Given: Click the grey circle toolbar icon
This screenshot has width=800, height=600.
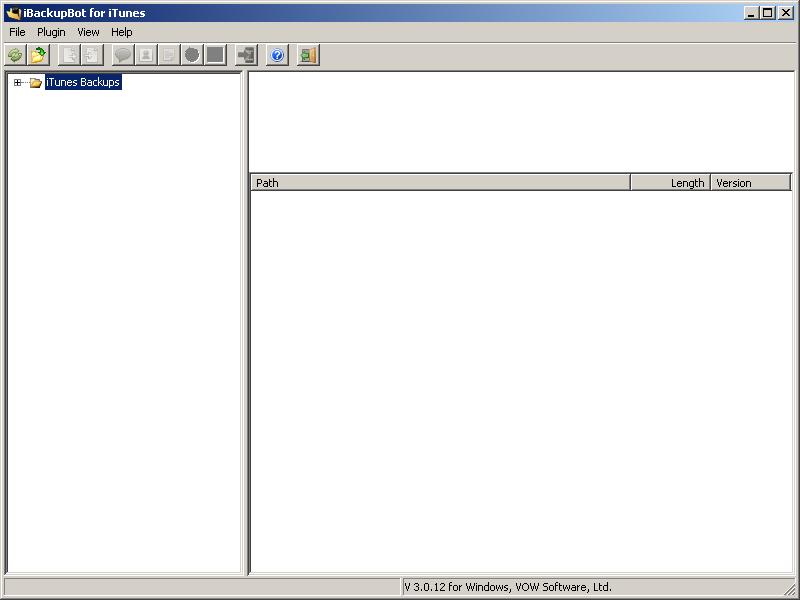Looking at the screenshot, I should tap(192, 55).
